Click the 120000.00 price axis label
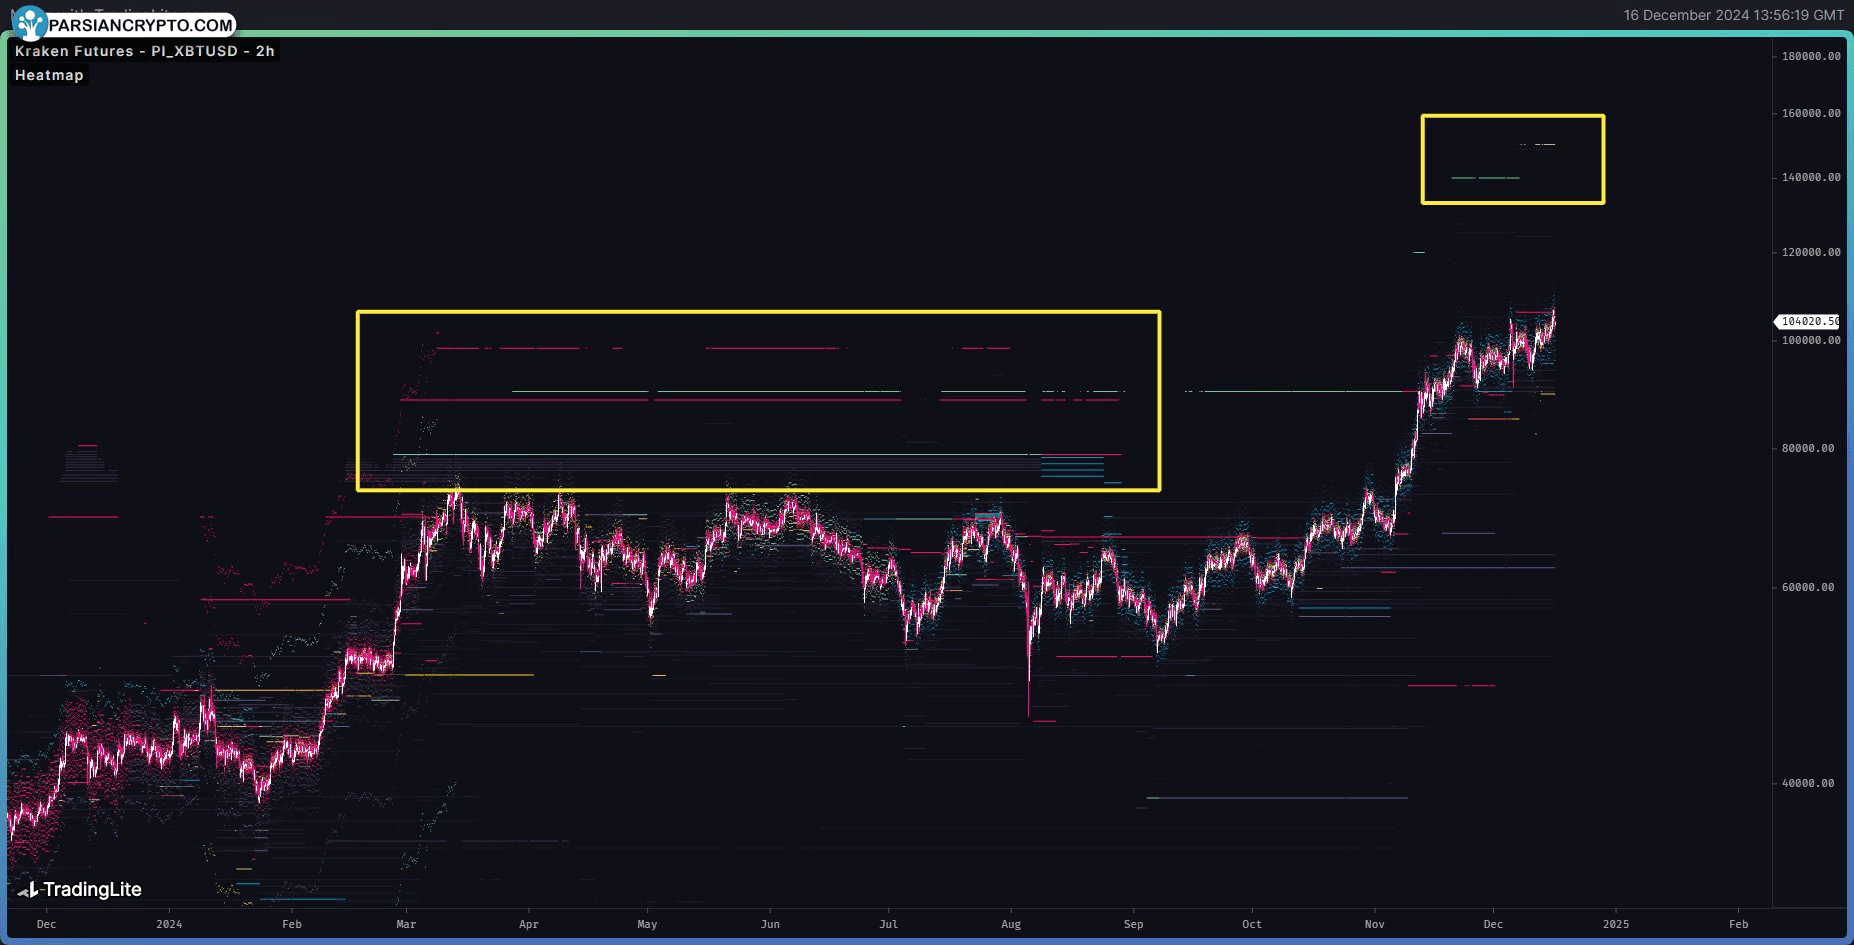 pyautogui.click(x=1811, y=252)
